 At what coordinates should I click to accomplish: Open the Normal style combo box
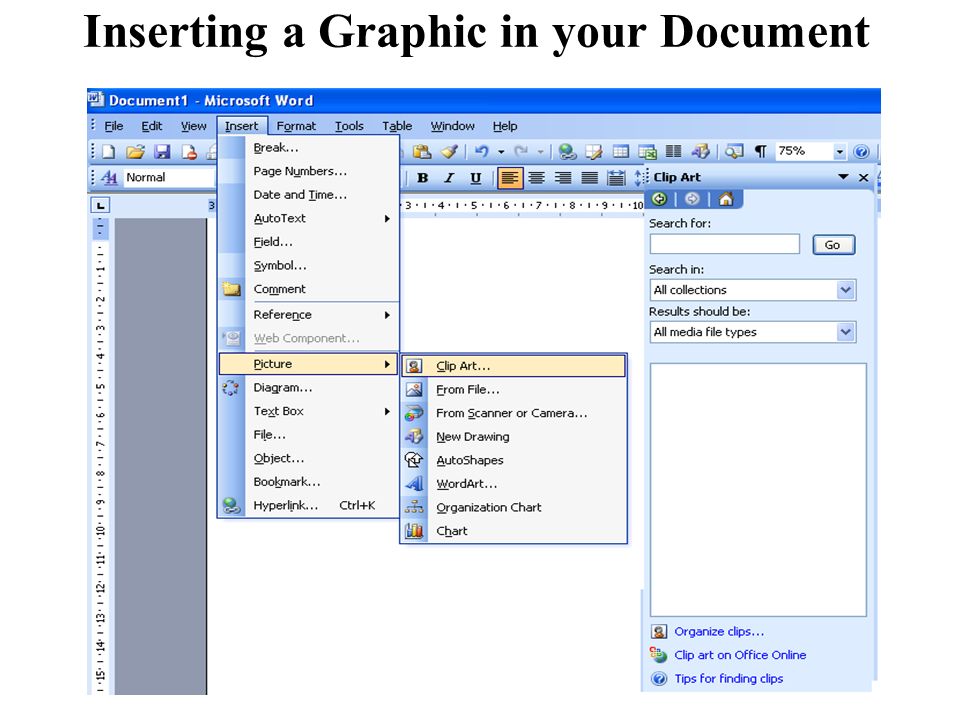coord(169,178)
